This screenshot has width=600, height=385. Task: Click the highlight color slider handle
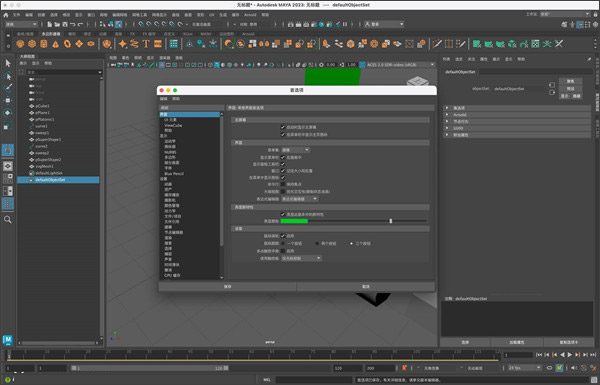click(x=391, y=221)
